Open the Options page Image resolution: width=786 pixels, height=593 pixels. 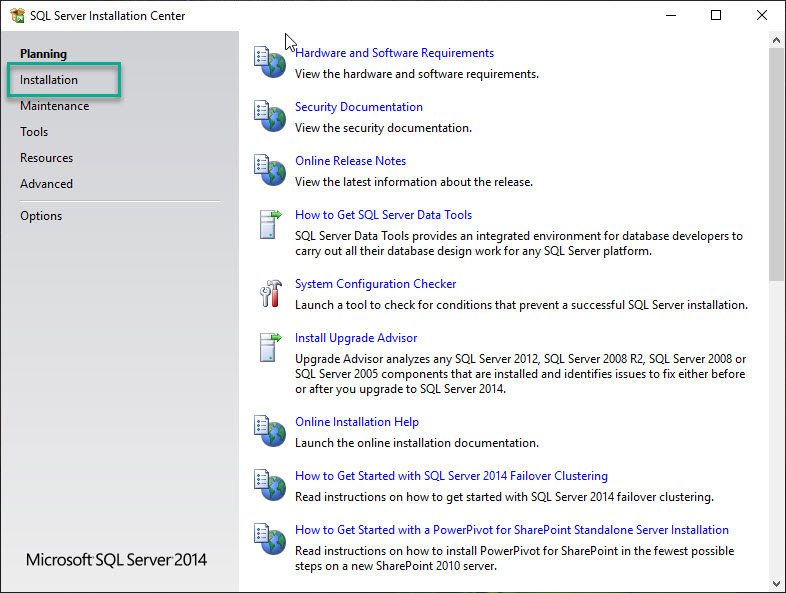(41, 216)
